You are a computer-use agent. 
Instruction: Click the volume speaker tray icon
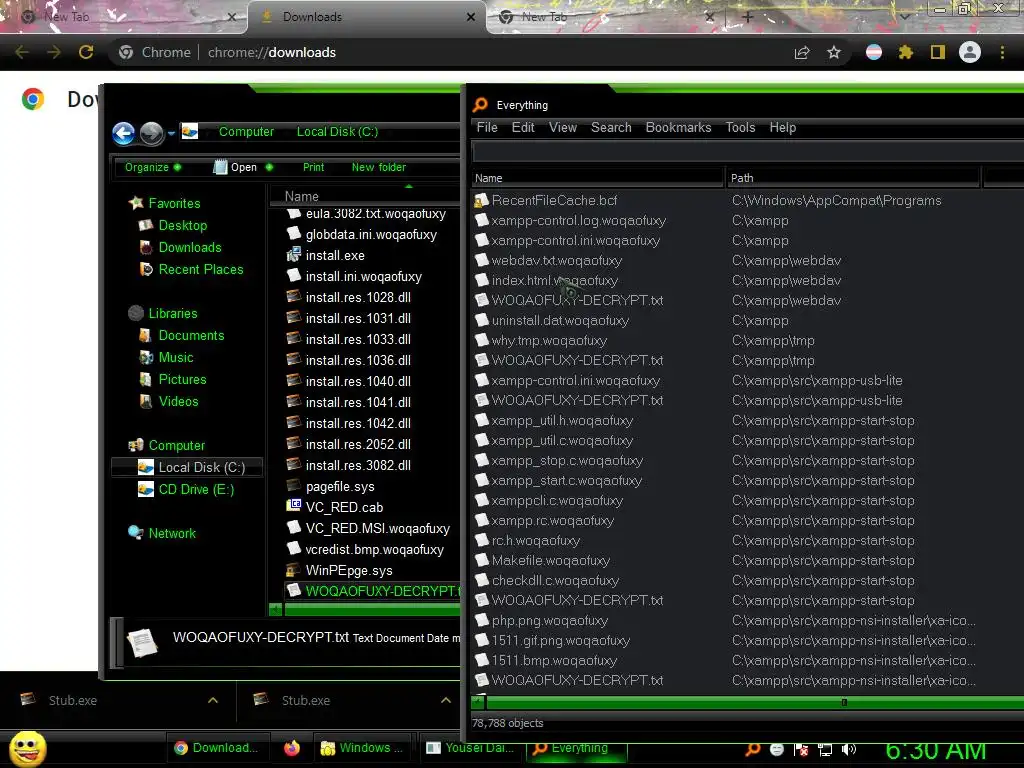click(849, 749)
